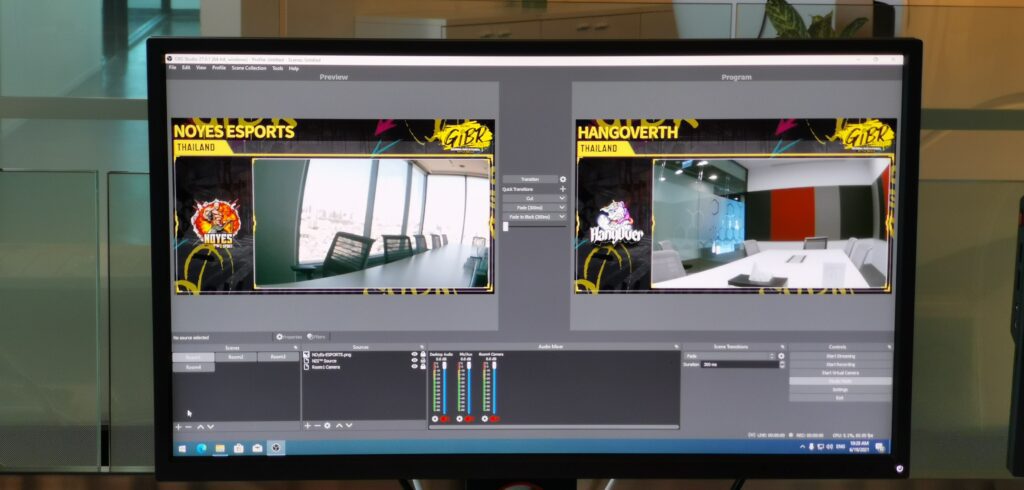
Task: Click Duration 300 ms input field
Action: pos(738,365)
